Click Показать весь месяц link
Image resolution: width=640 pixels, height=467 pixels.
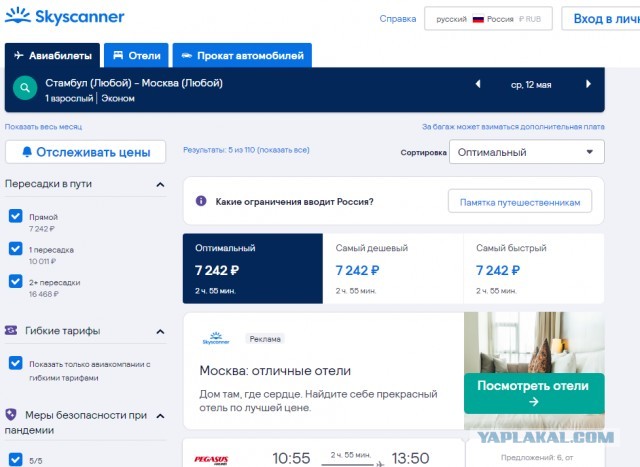[43, 127]
